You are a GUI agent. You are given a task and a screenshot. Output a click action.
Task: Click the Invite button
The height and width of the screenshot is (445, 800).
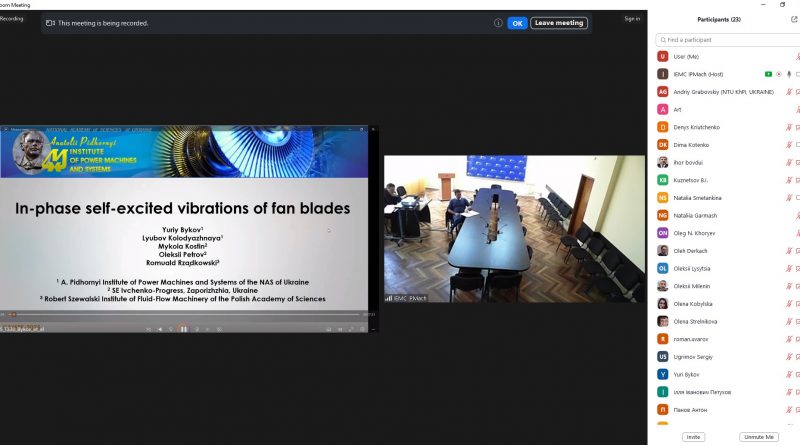pos(693,437)
